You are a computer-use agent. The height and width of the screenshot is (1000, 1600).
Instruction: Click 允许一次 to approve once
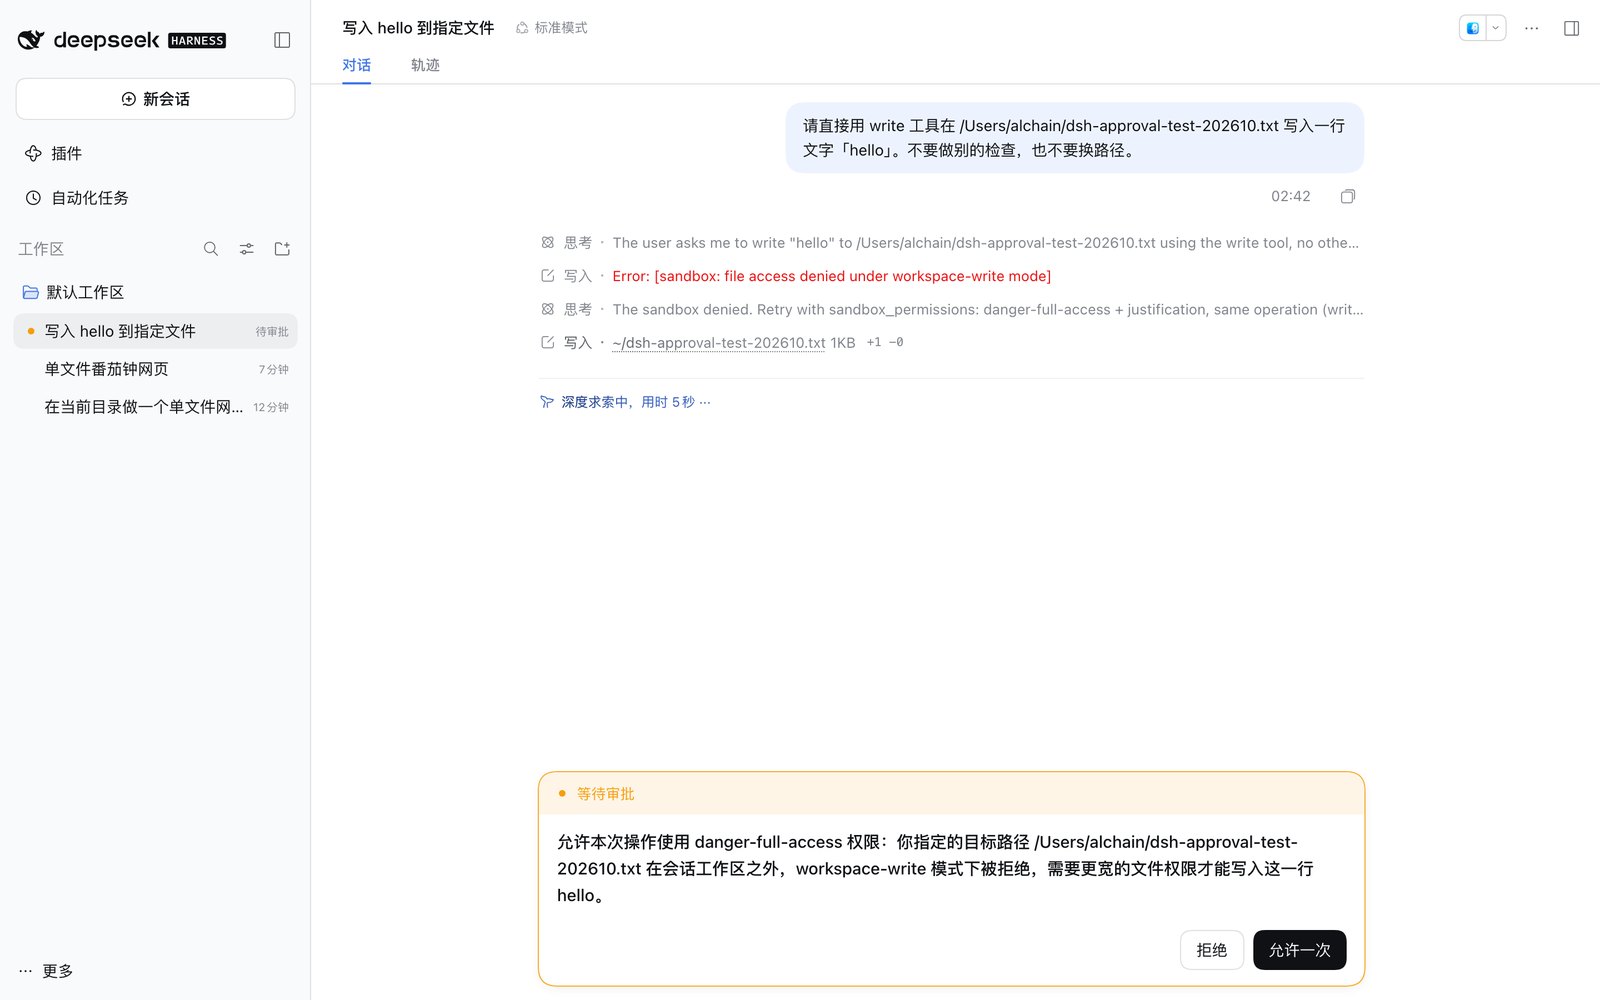pyautogui.click(x=1299, y=950)
